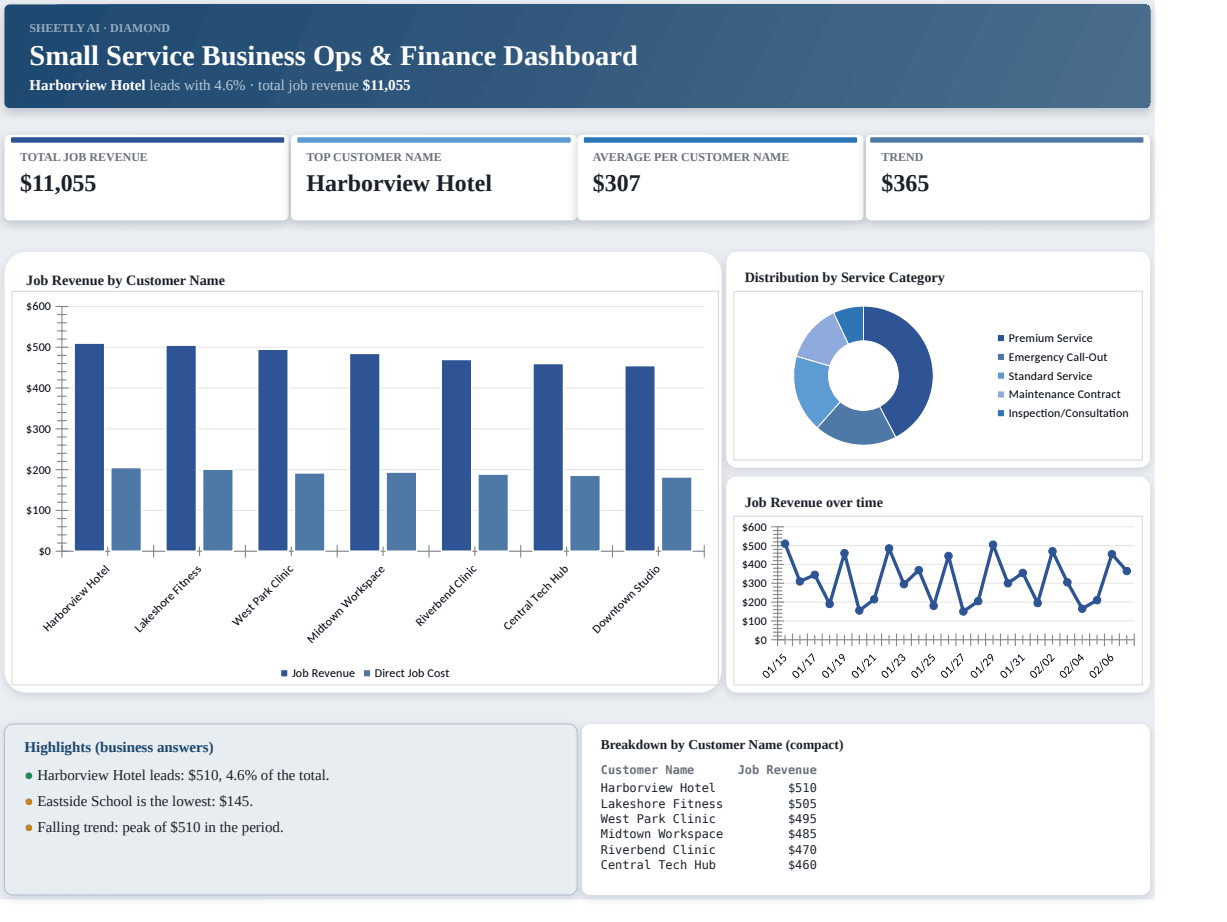Open the Top Customer Name card
This screenshot has height=922, width=1227.
pyautogui.click(x=433, y=178)
